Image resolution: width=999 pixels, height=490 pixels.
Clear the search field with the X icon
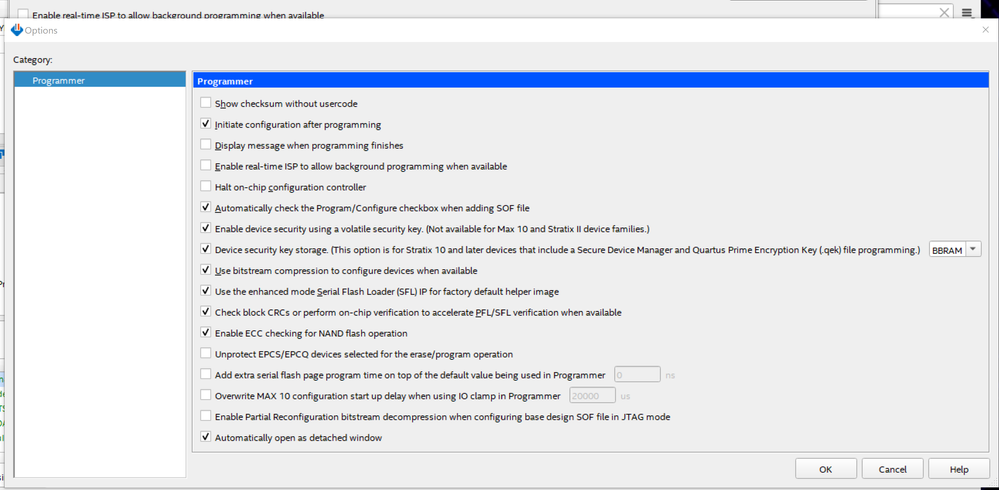(944, 13)
